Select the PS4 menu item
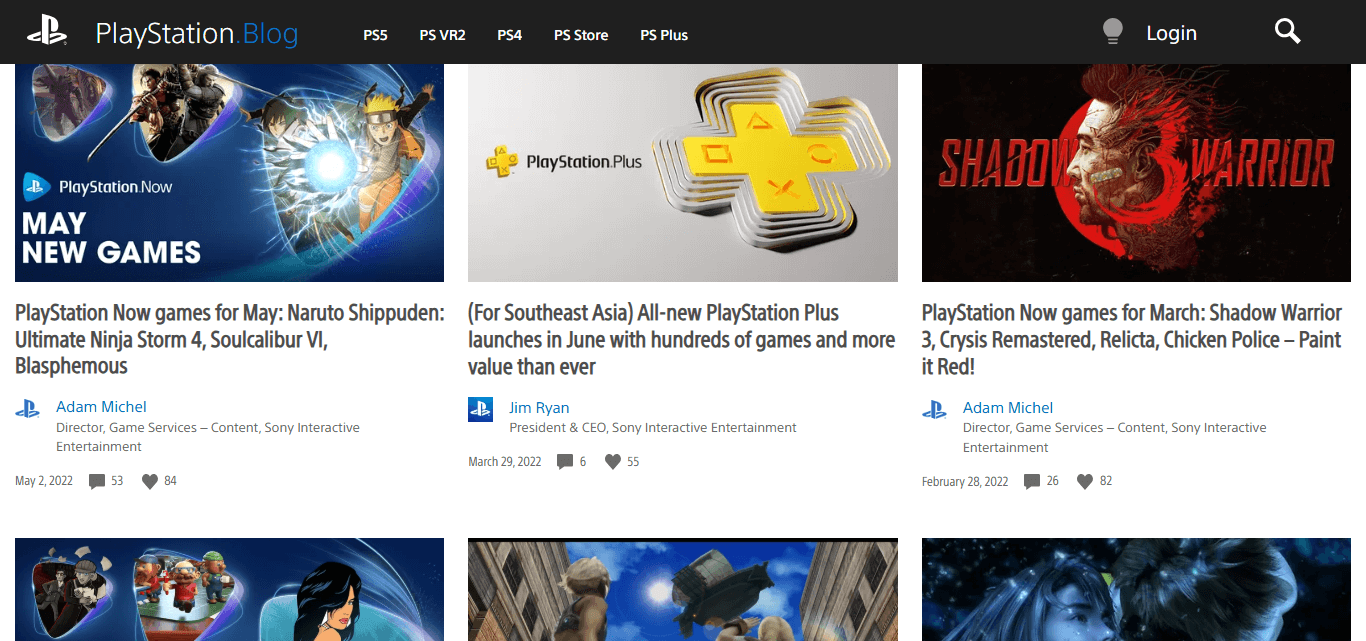Screen dimensions: 1366x641 click(510, 35)
